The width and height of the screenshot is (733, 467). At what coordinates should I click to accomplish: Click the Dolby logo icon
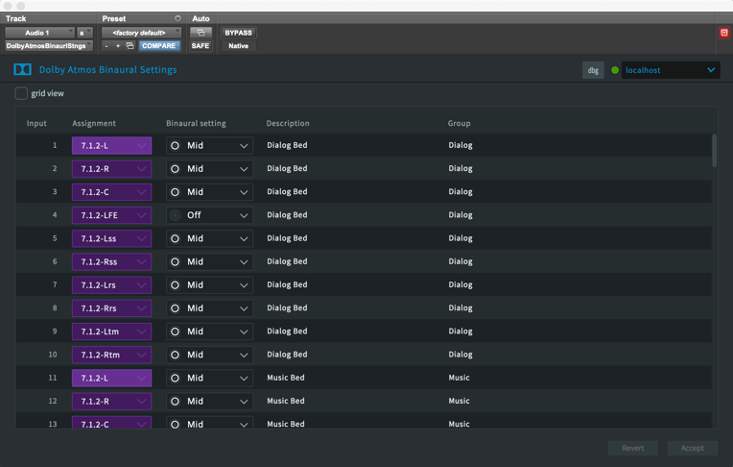pyautogui.click(x=23, y=70)
